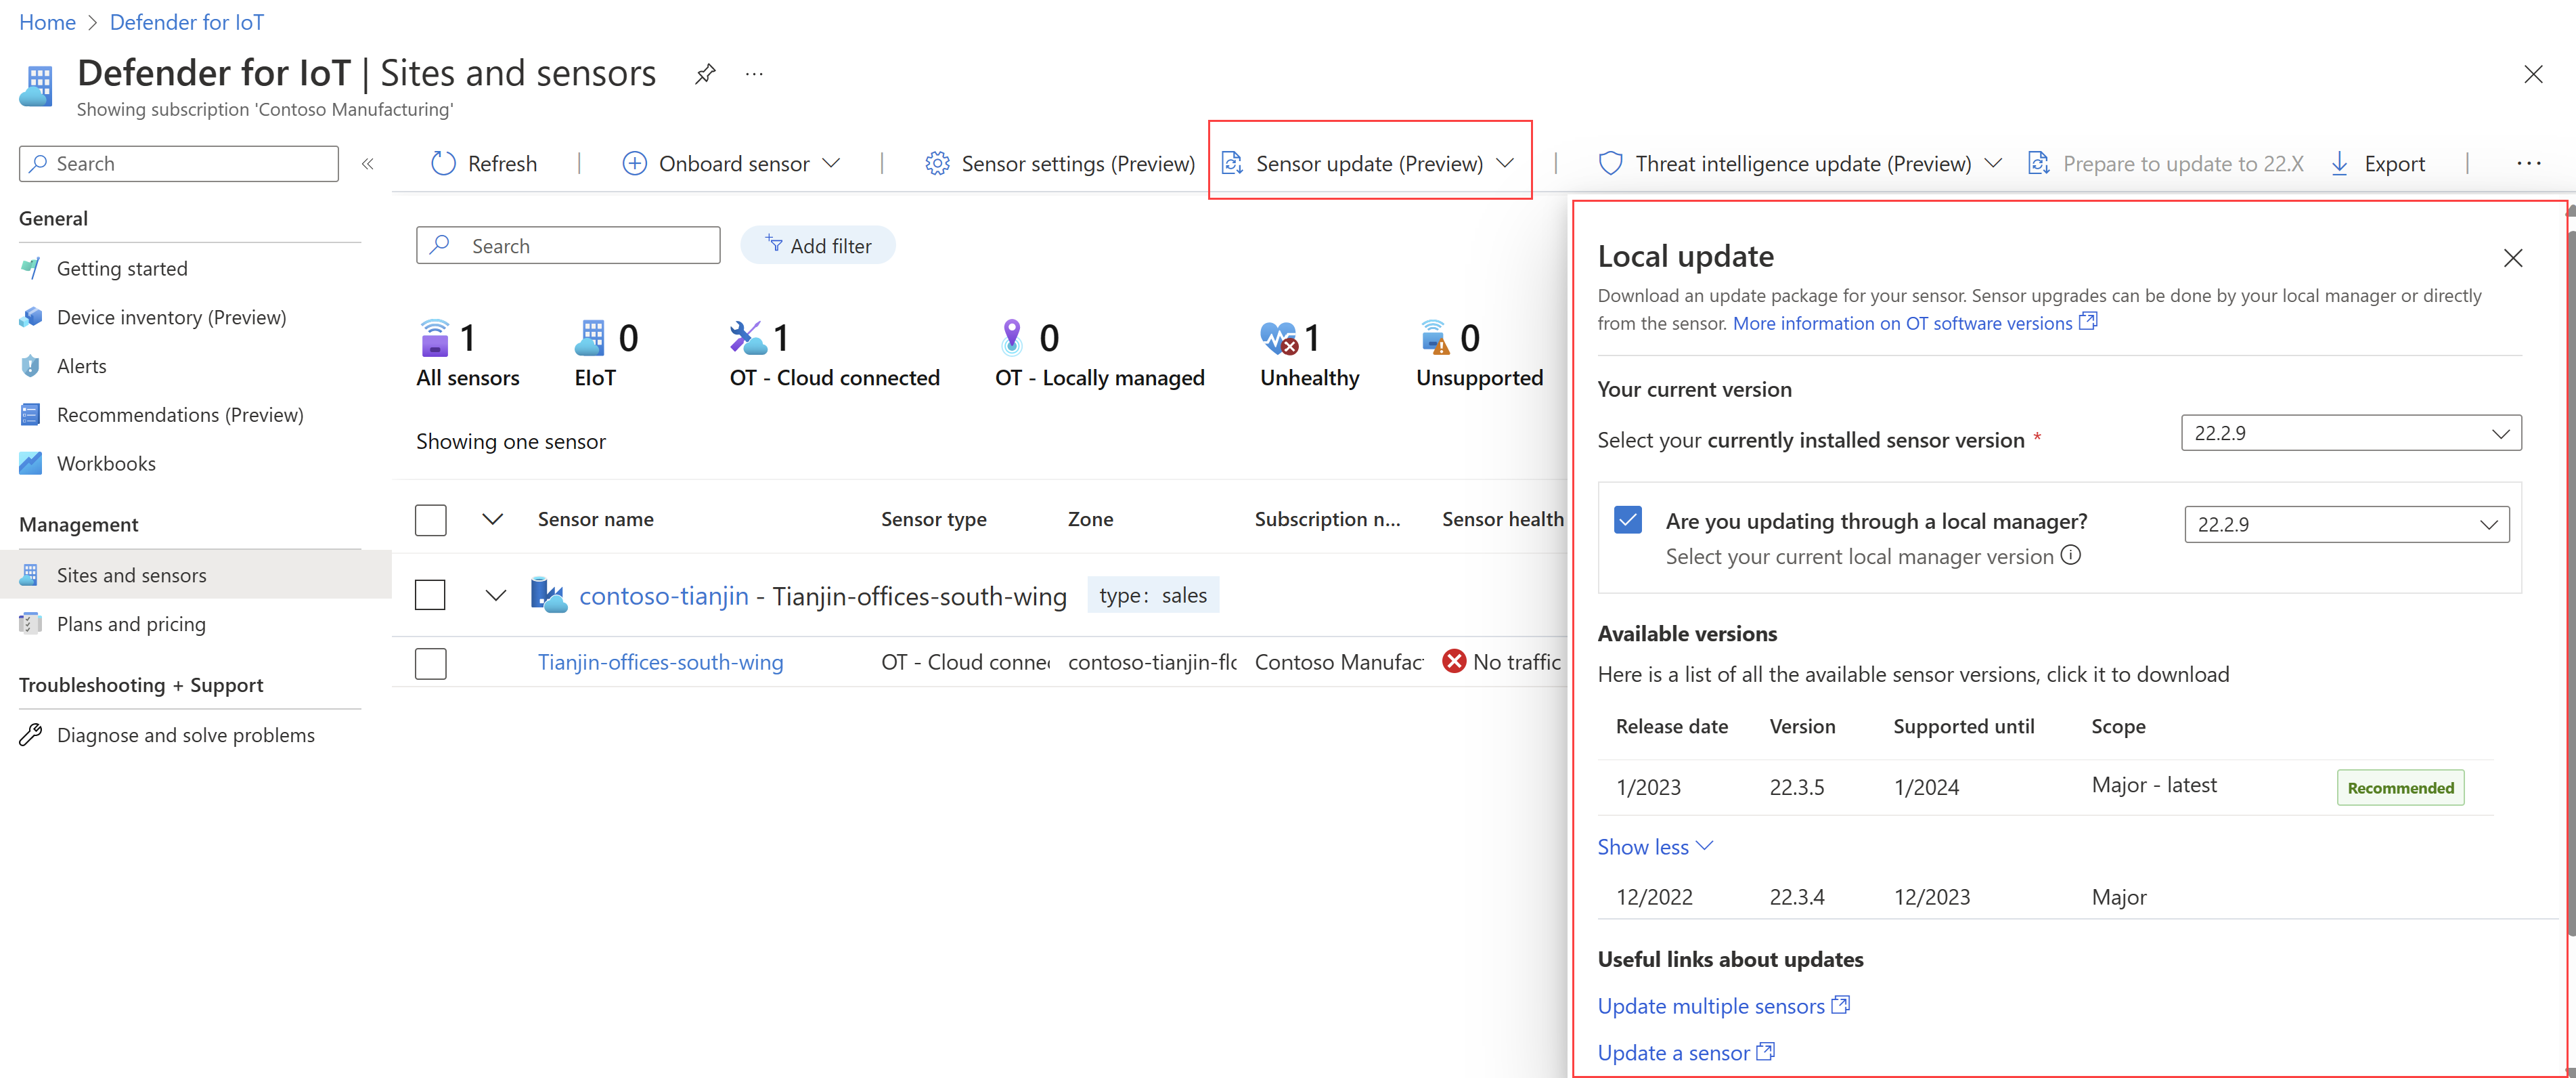Open the currently installed sensor version dropdown
Viewport: 2576px width, 1078px height.
pyautogui.click(x=2351, y=433)
